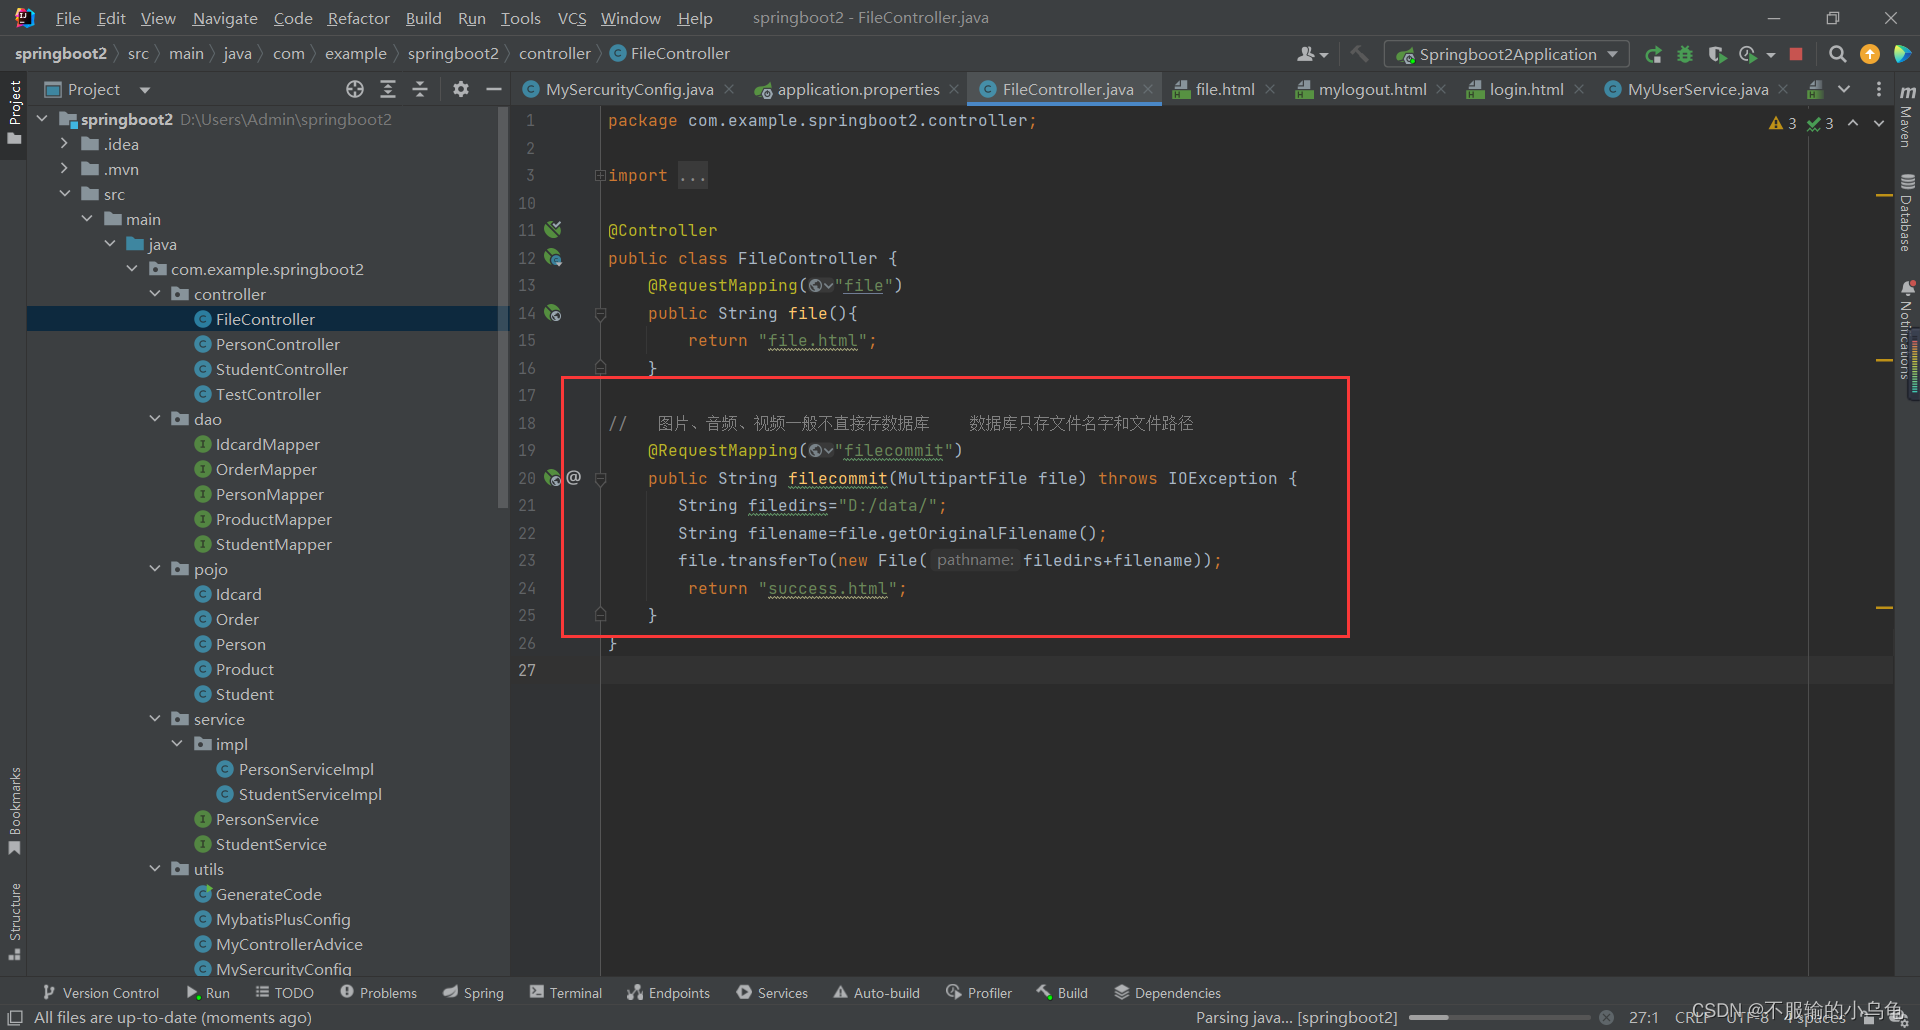Click gutter icon beside line 14
This screenshot has width=1920, height=1030.
(553, 313)
